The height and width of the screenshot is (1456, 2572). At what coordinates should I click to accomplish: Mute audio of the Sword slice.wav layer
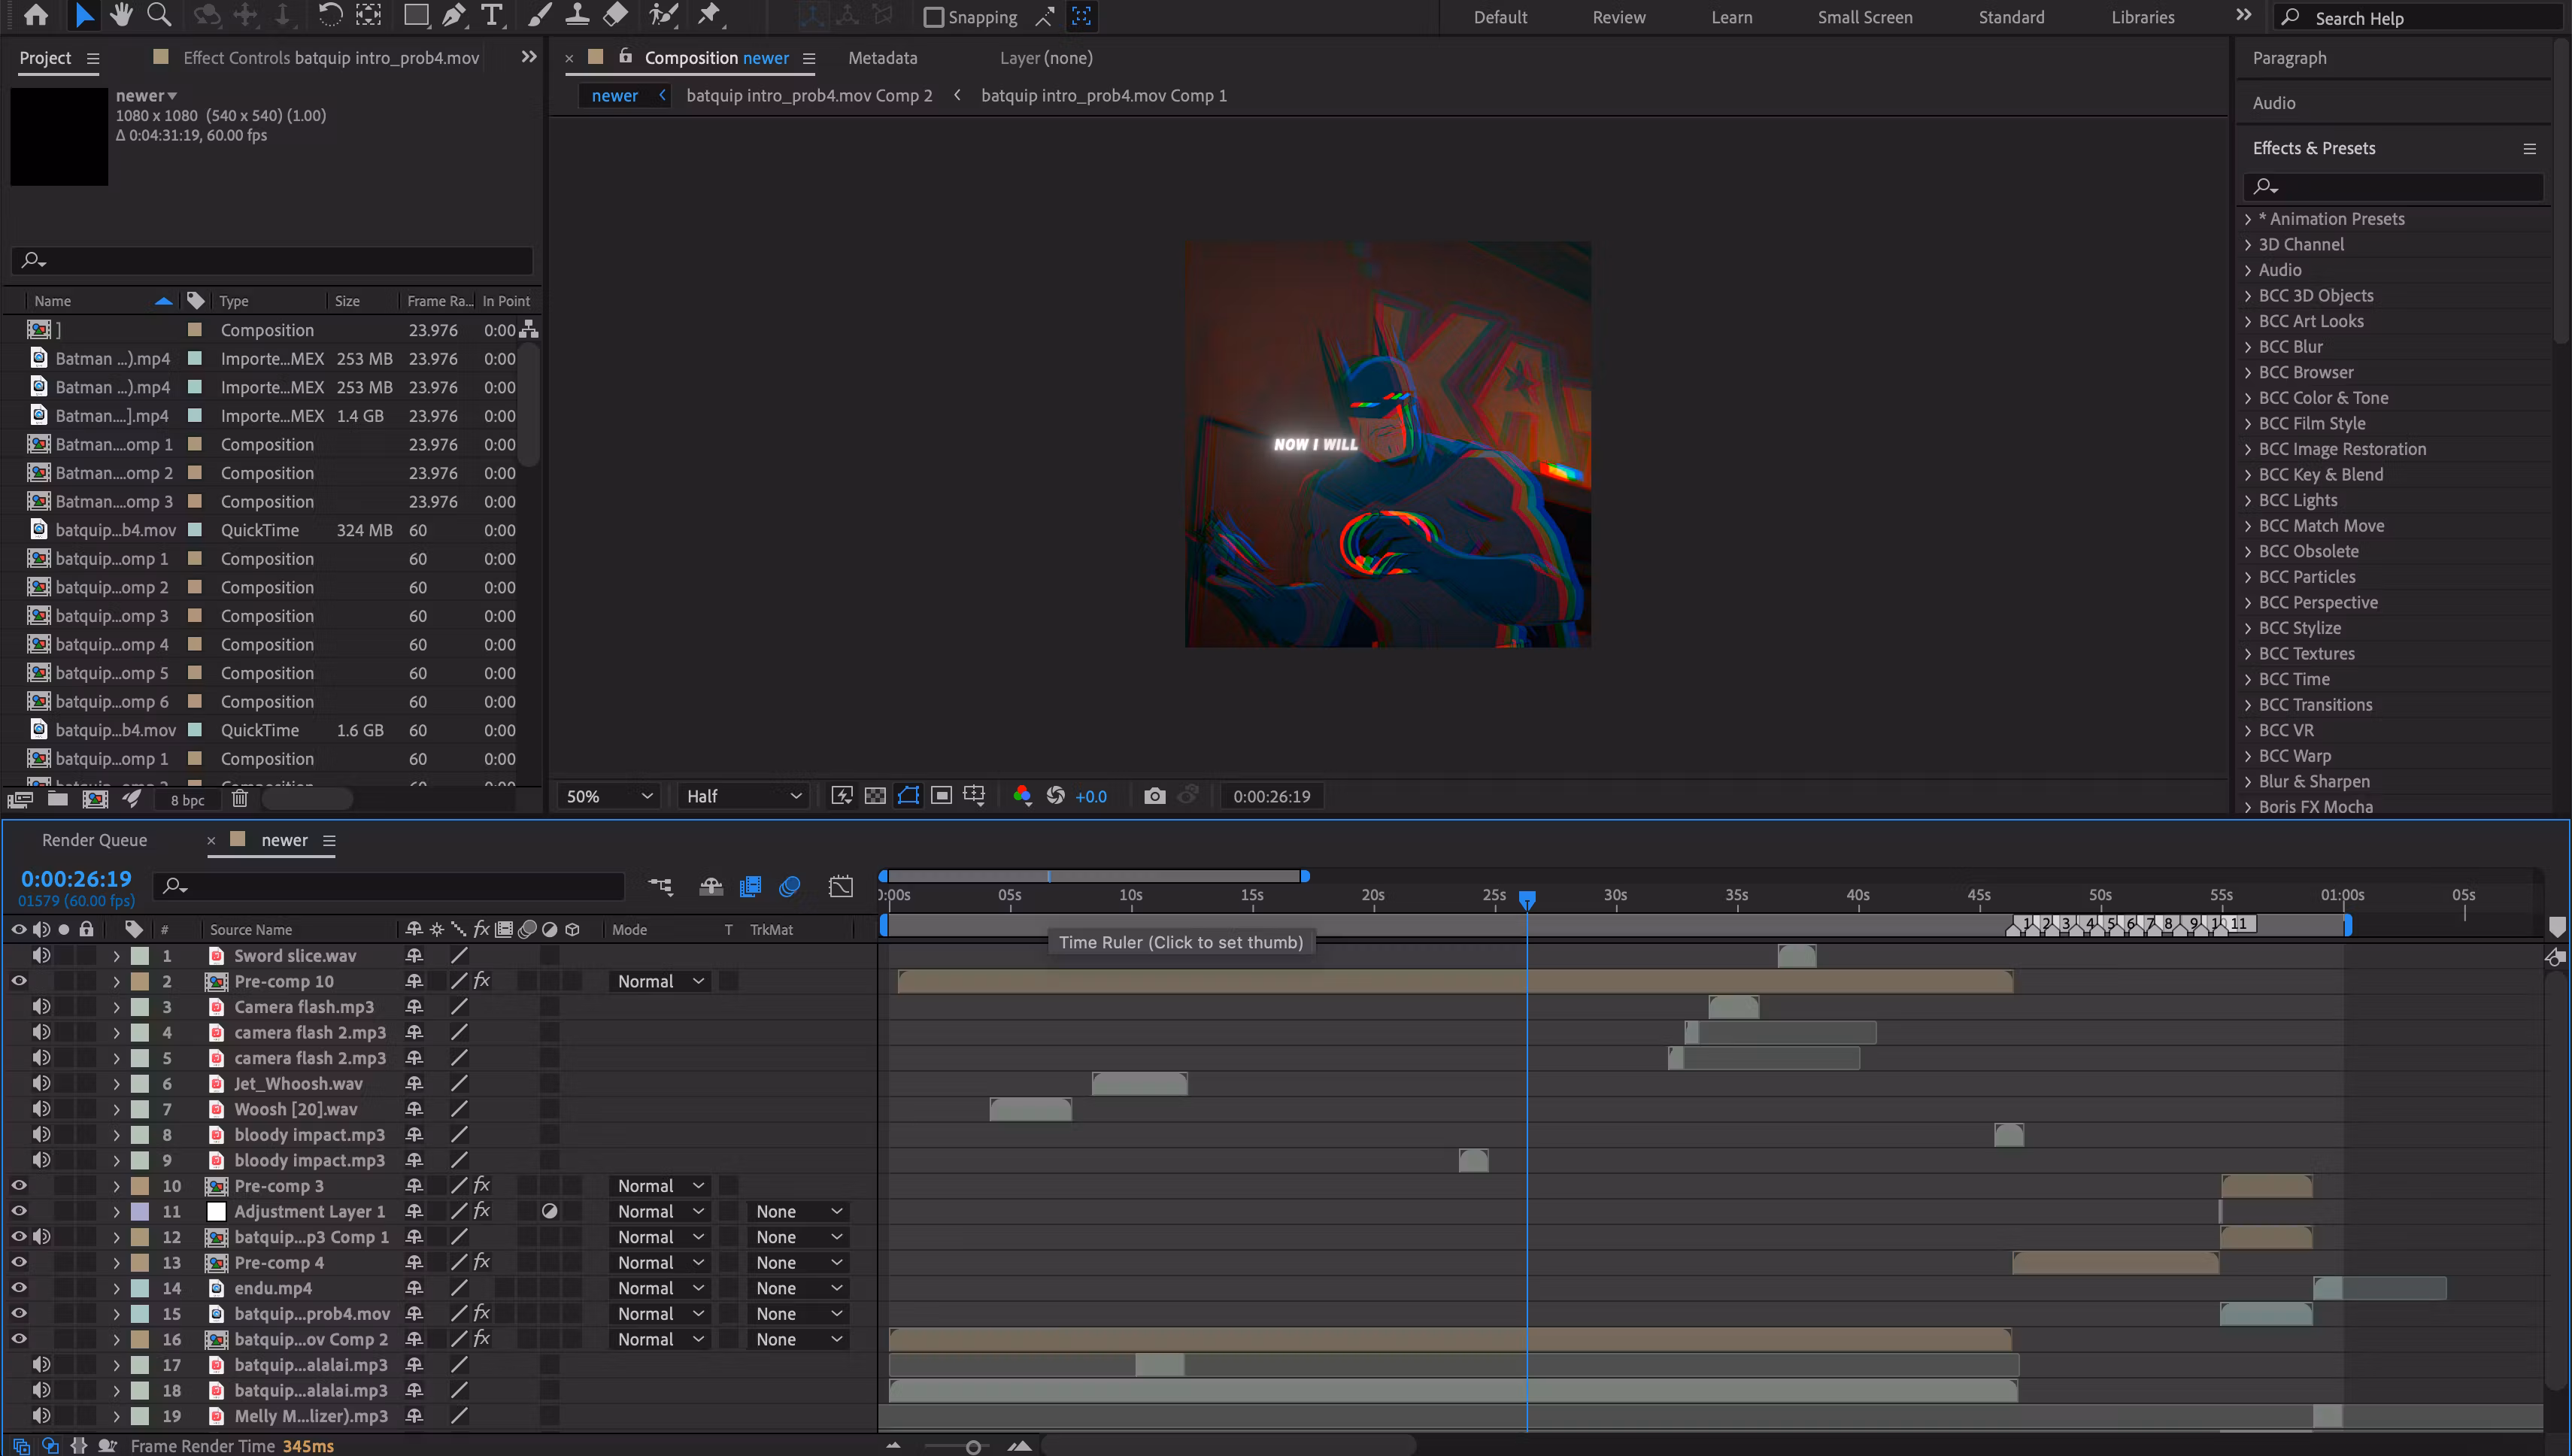tap(41, 955)
